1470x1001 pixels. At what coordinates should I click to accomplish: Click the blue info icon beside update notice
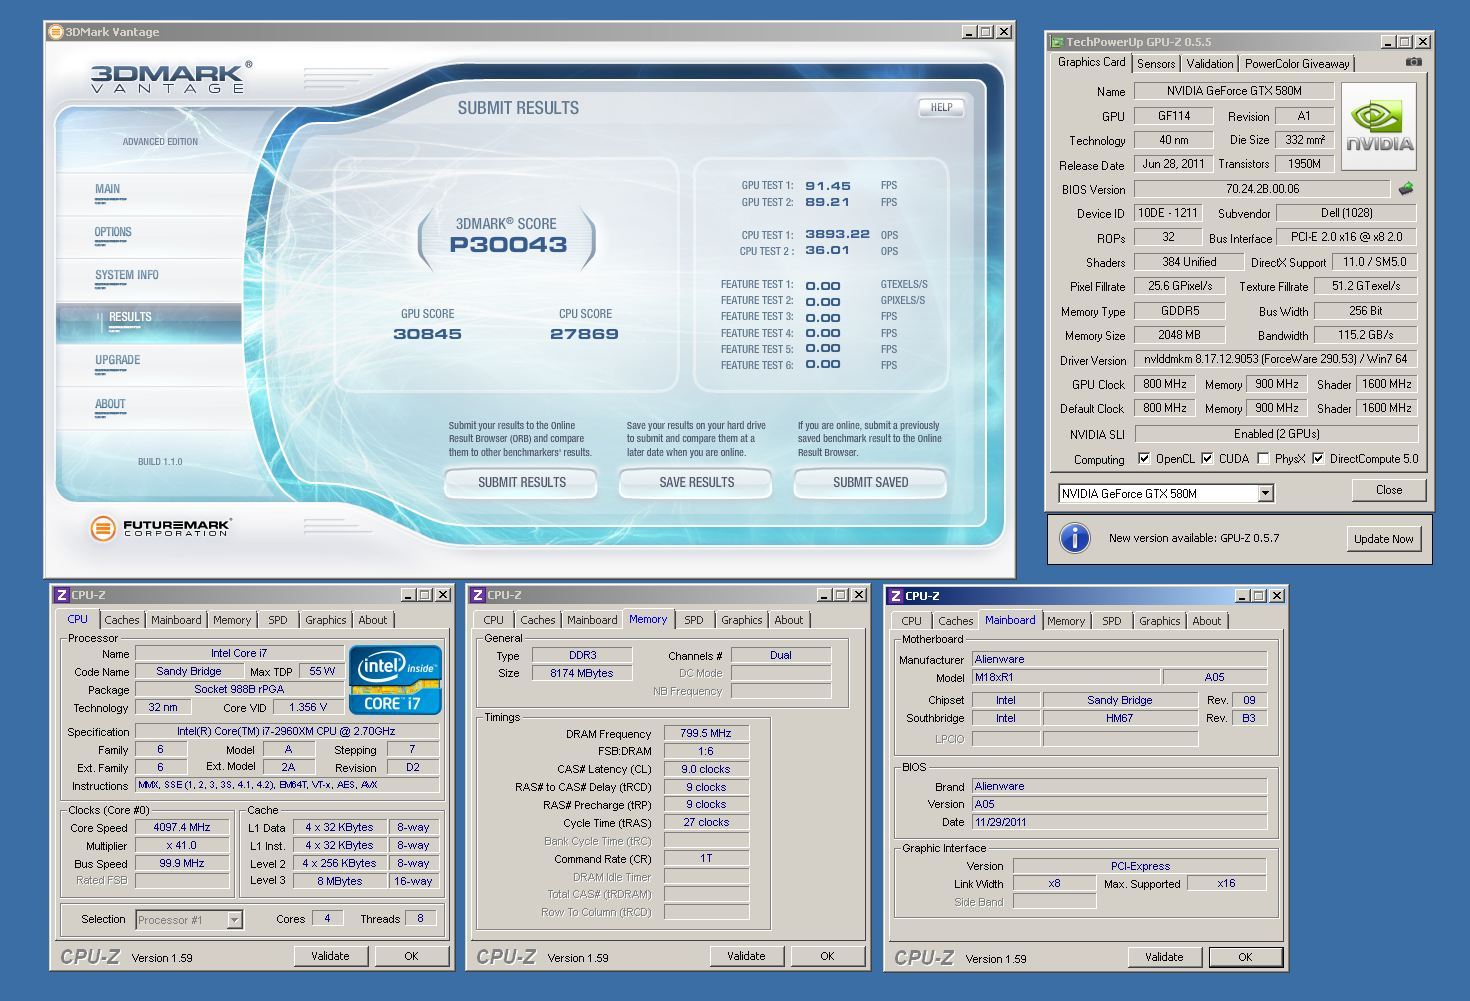[1075, 538]
